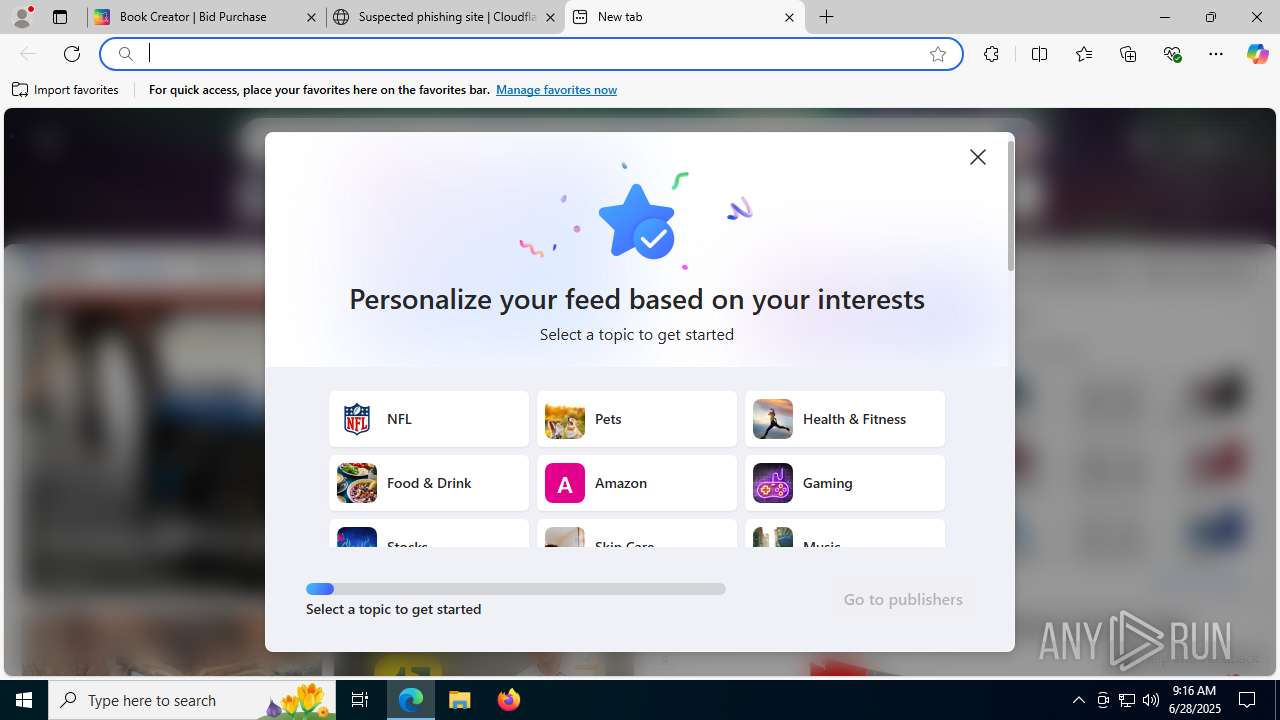This screenshot has height=720, width=1280.
Task: Open the Extensions icon
Action: coord(991,54)
